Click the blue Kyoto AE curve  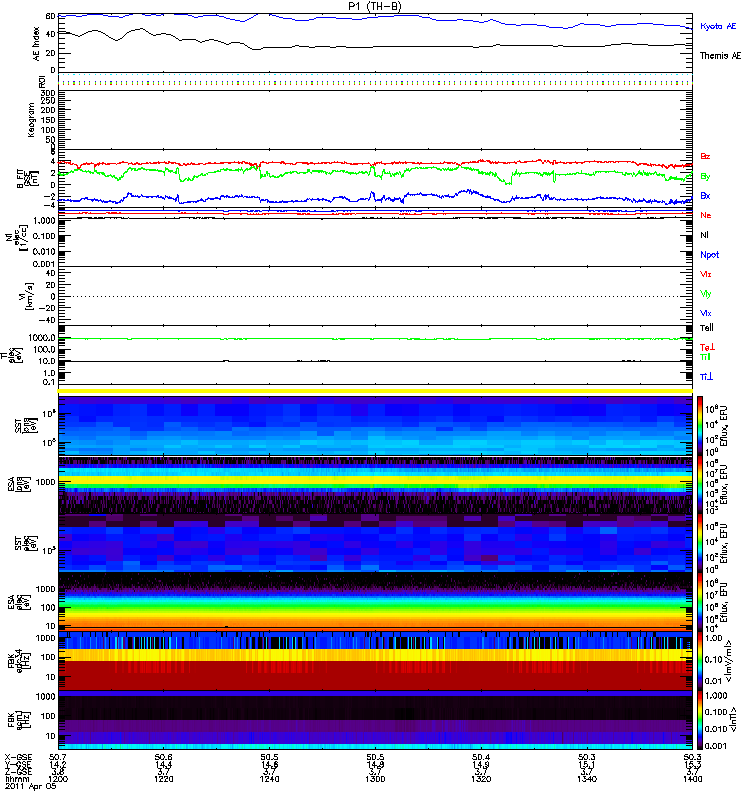[x=376, y=18]
